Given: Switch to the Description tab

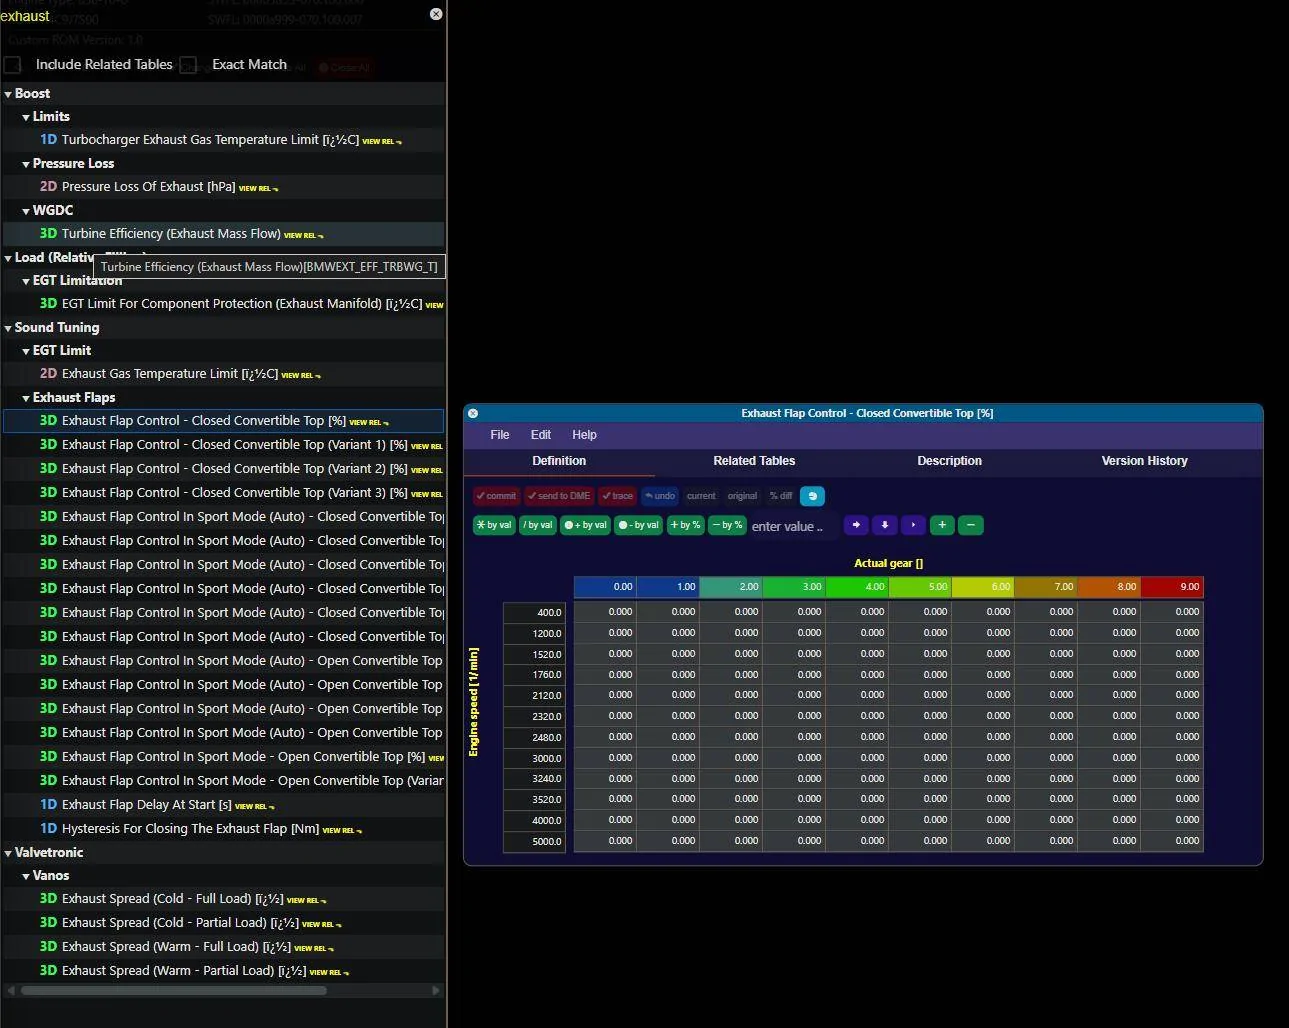Looking at the screenshot, I should [x=949, y=461].
